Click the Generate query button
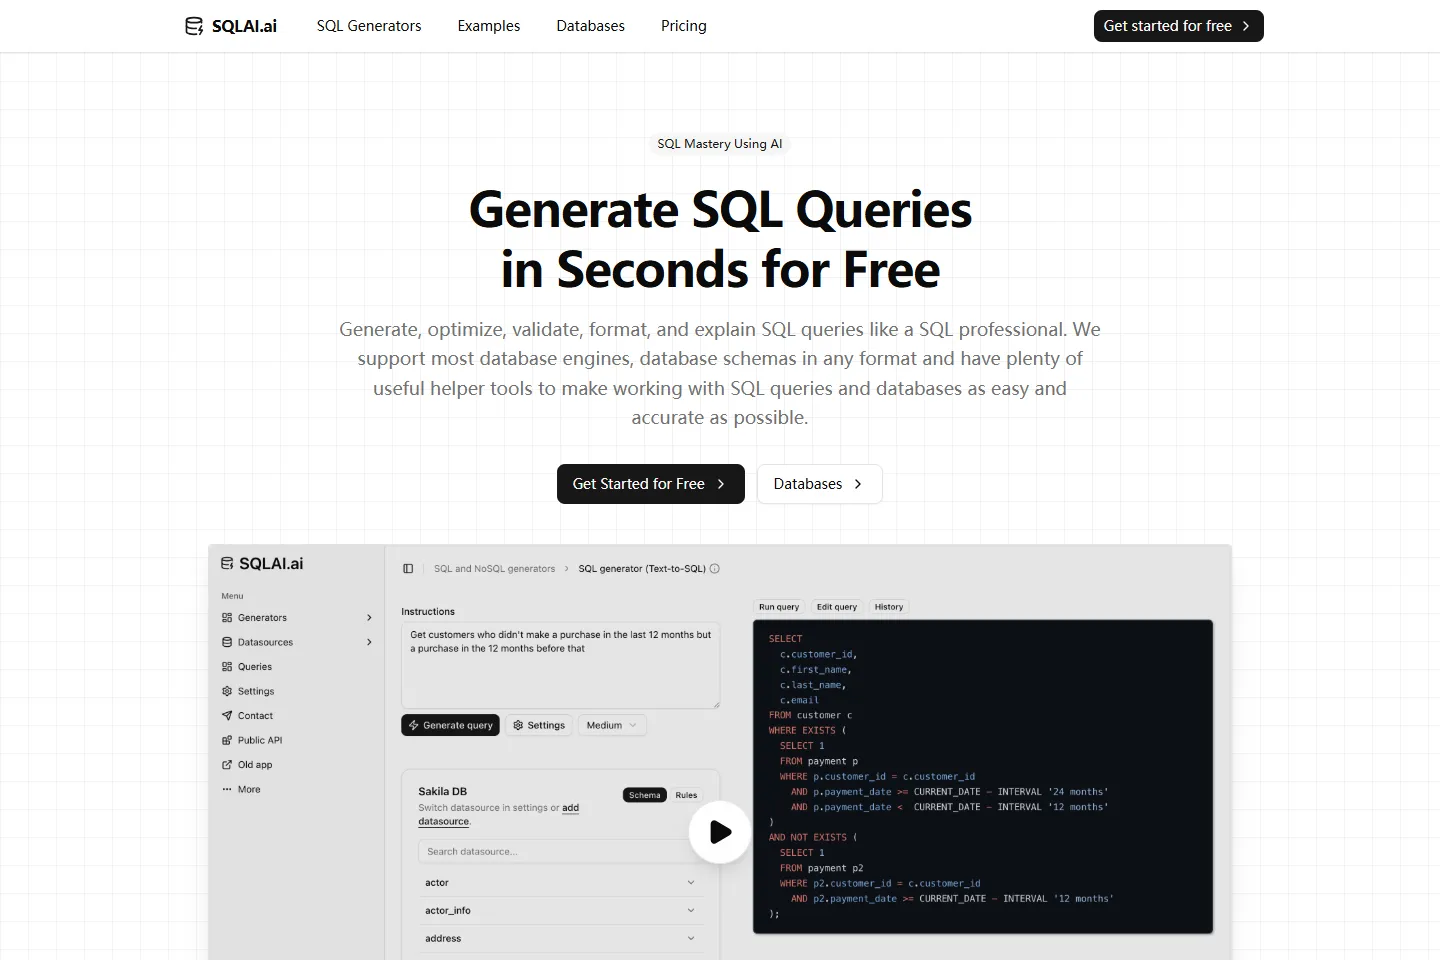 (450, 725)
